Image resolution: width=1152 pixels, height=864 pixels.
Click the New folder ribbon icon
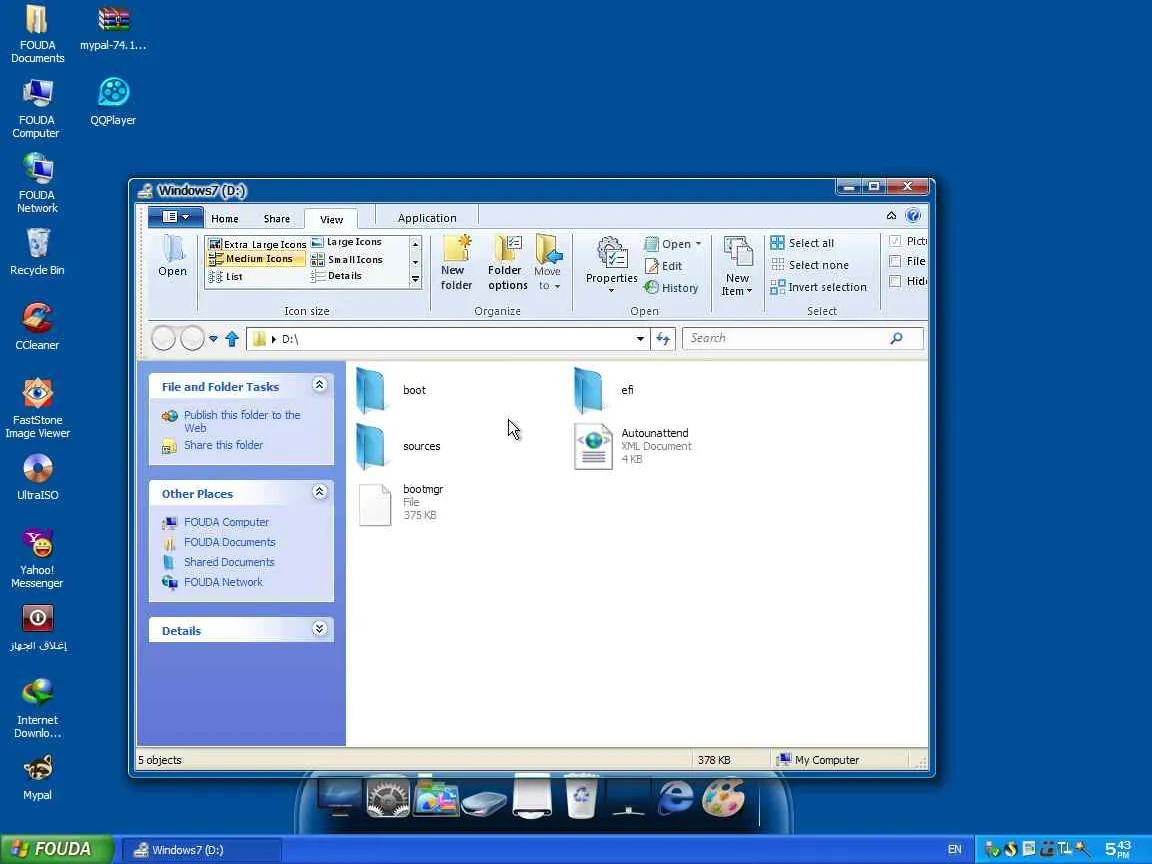click(456, 263)
